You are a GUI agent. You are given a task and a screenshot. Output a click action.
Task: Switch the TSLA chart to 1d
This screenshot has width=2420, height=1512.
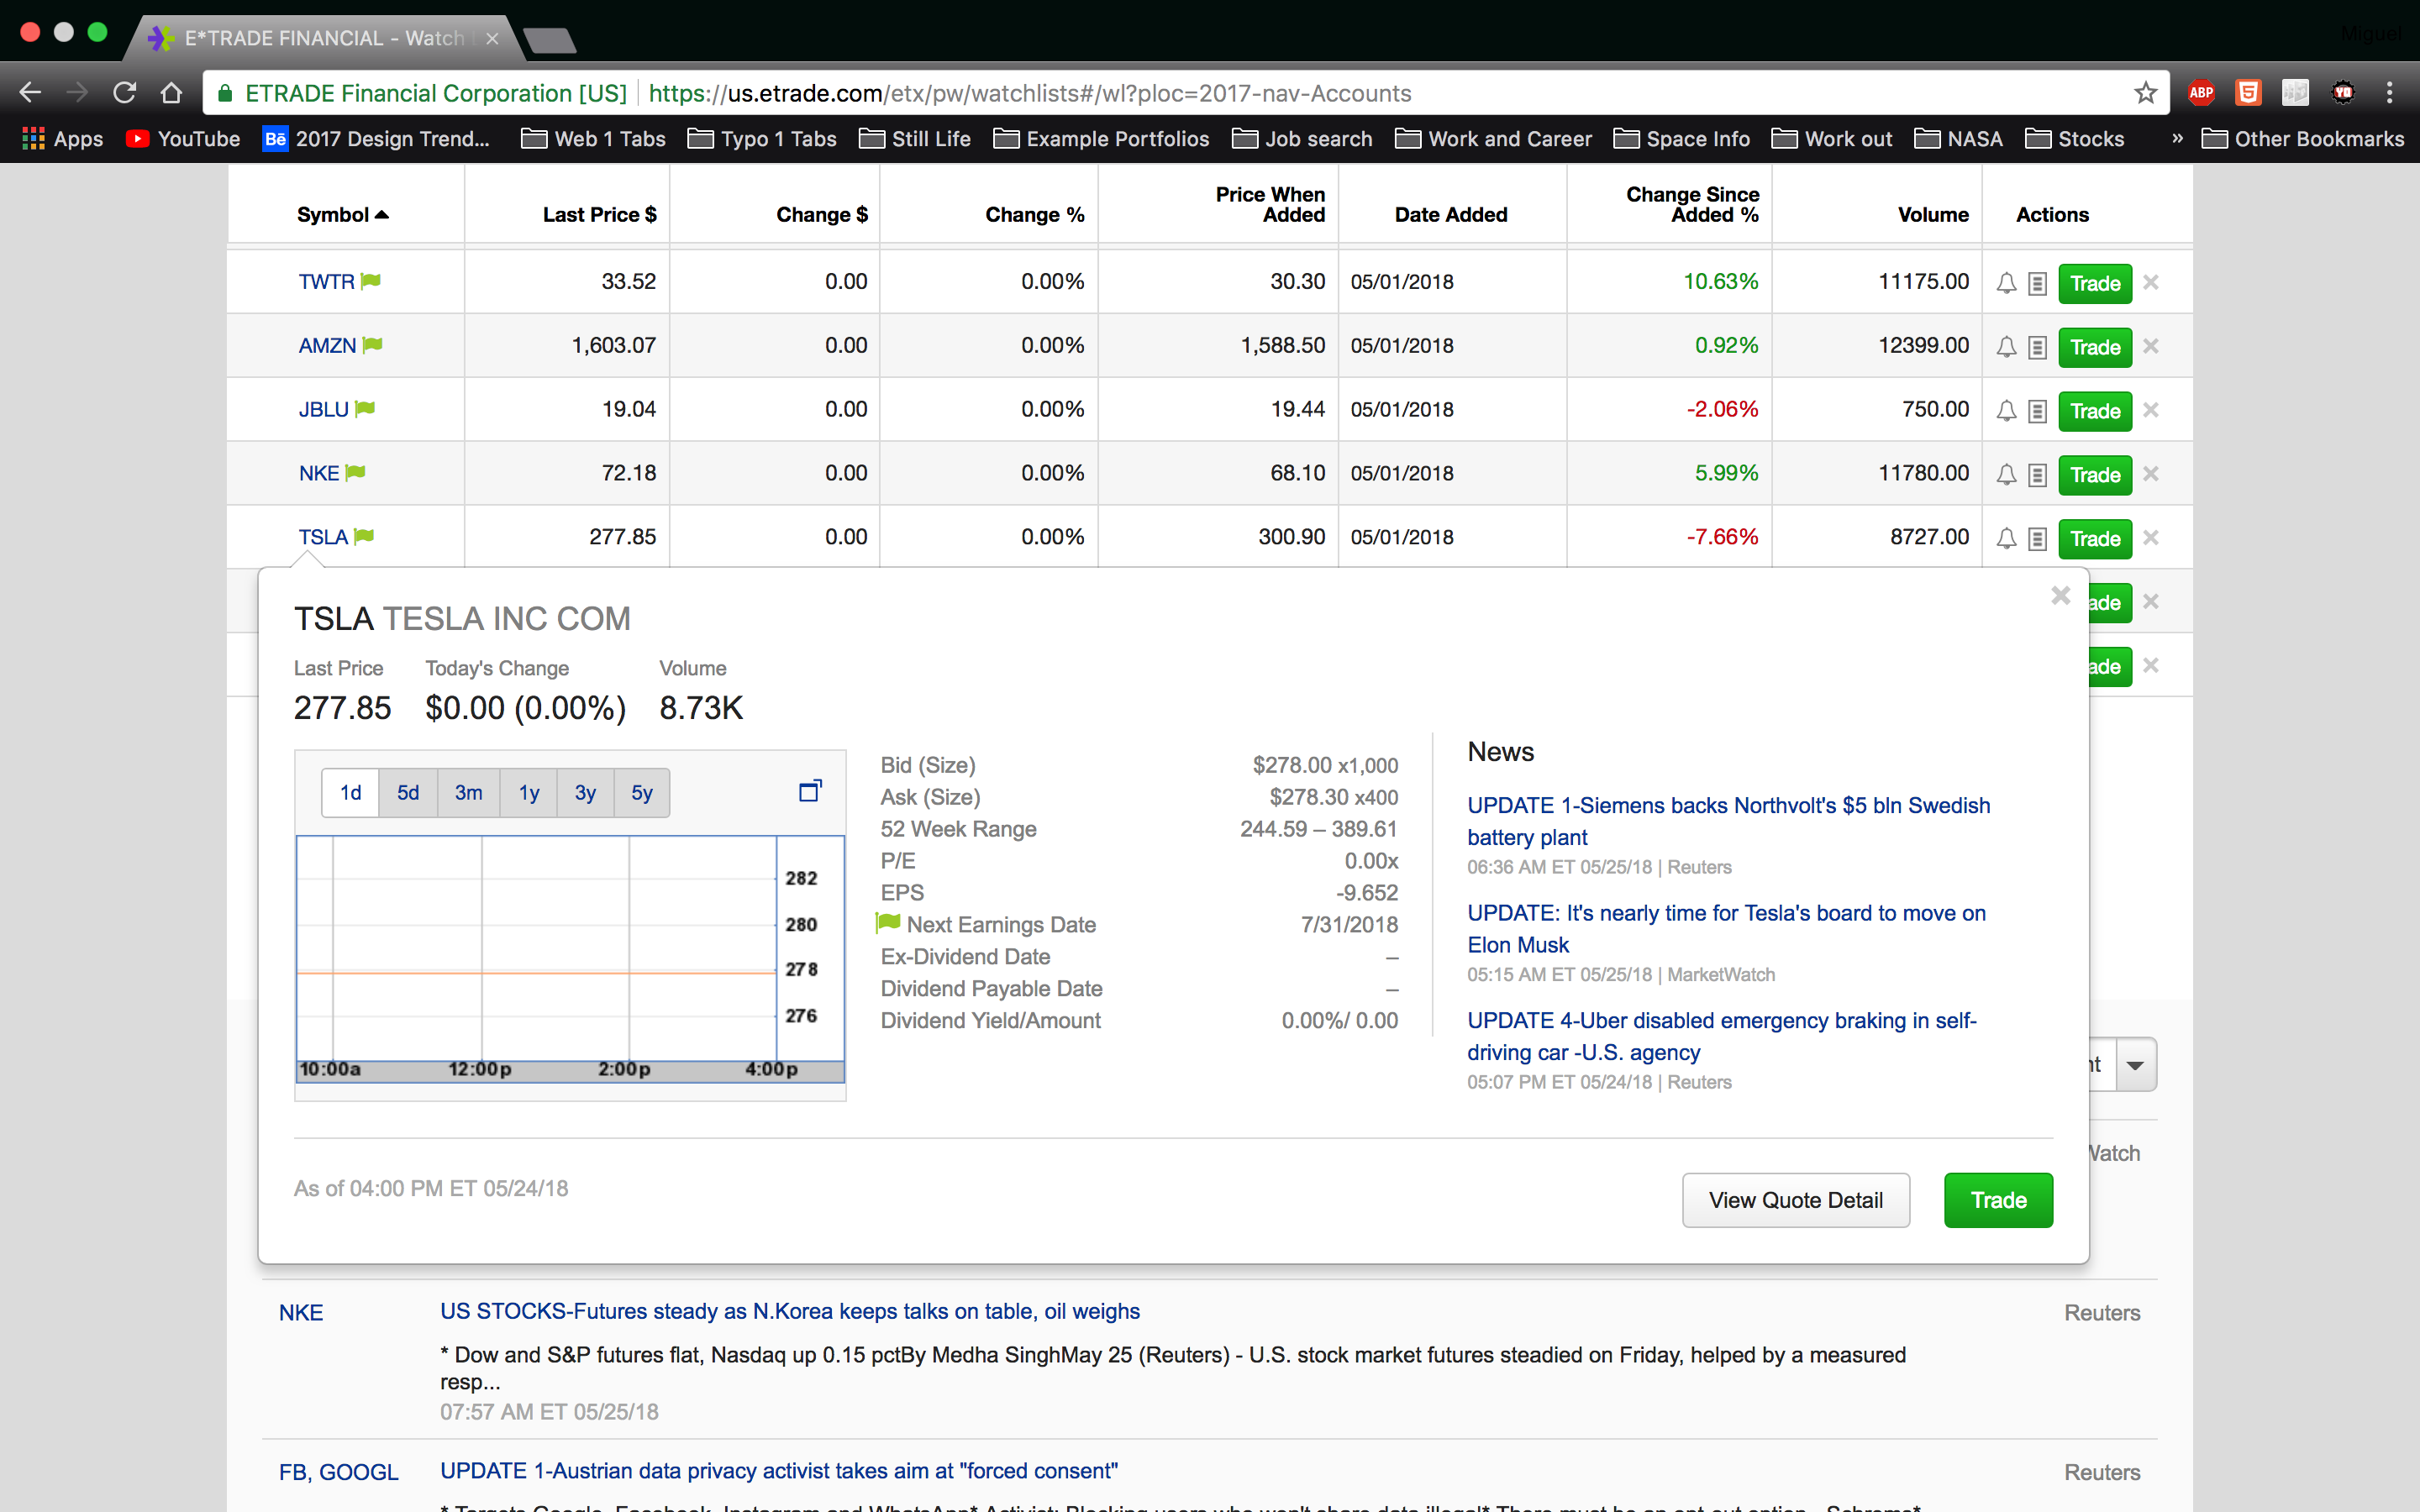coord(350,793)
